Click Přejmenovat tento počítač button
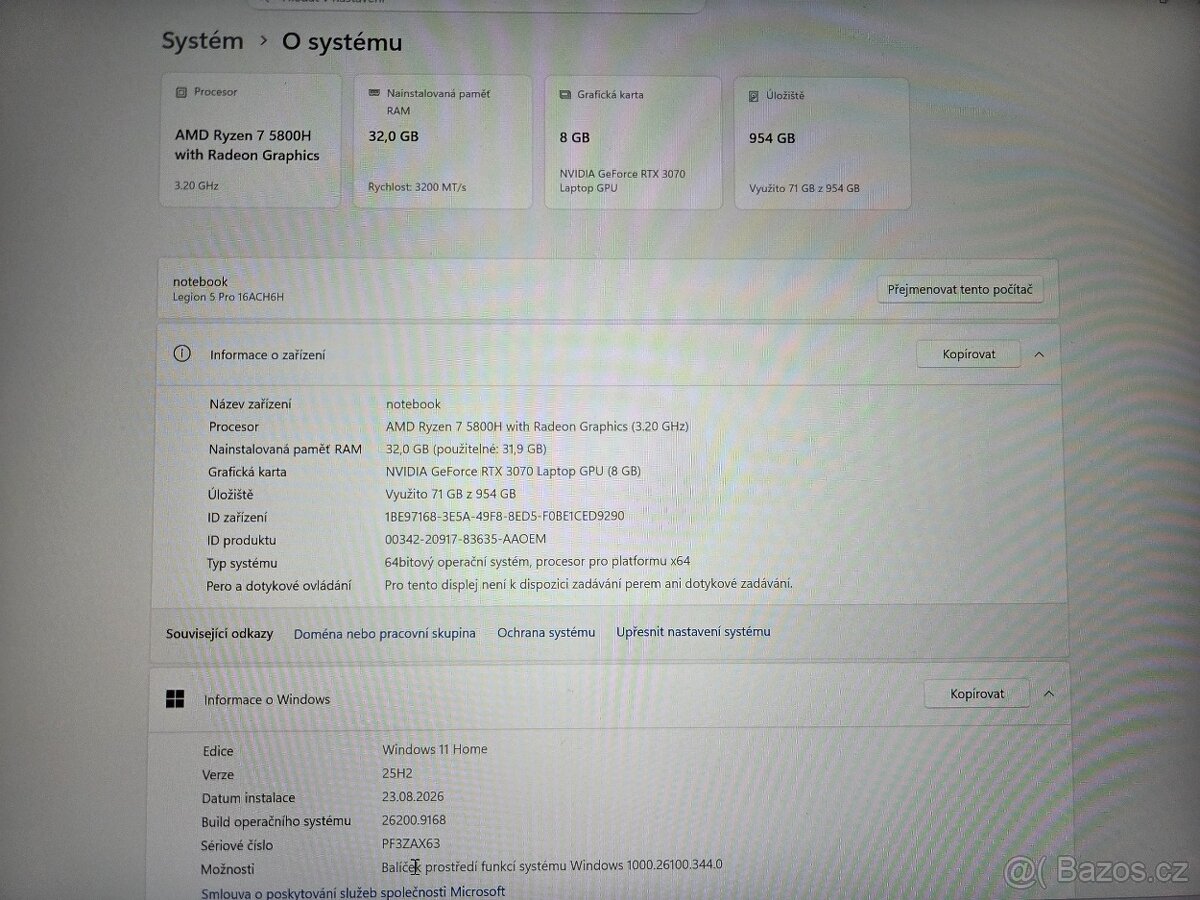The height and width of the screenshot is (900, 1200). pos(961,290)
